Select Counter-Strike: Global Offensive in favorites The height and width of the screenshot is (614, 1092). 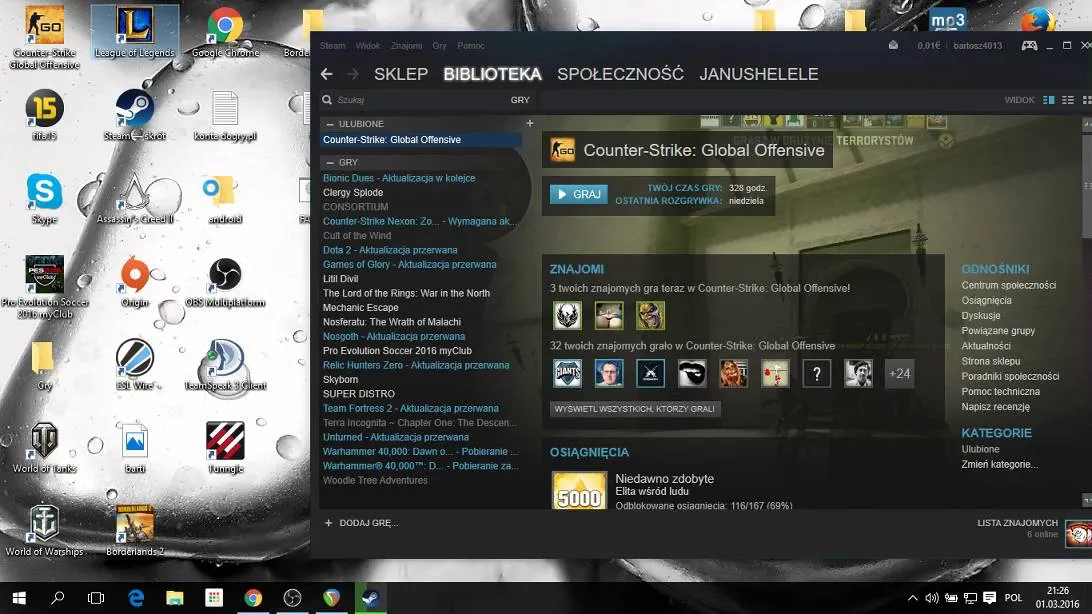(x=421, y=140)
